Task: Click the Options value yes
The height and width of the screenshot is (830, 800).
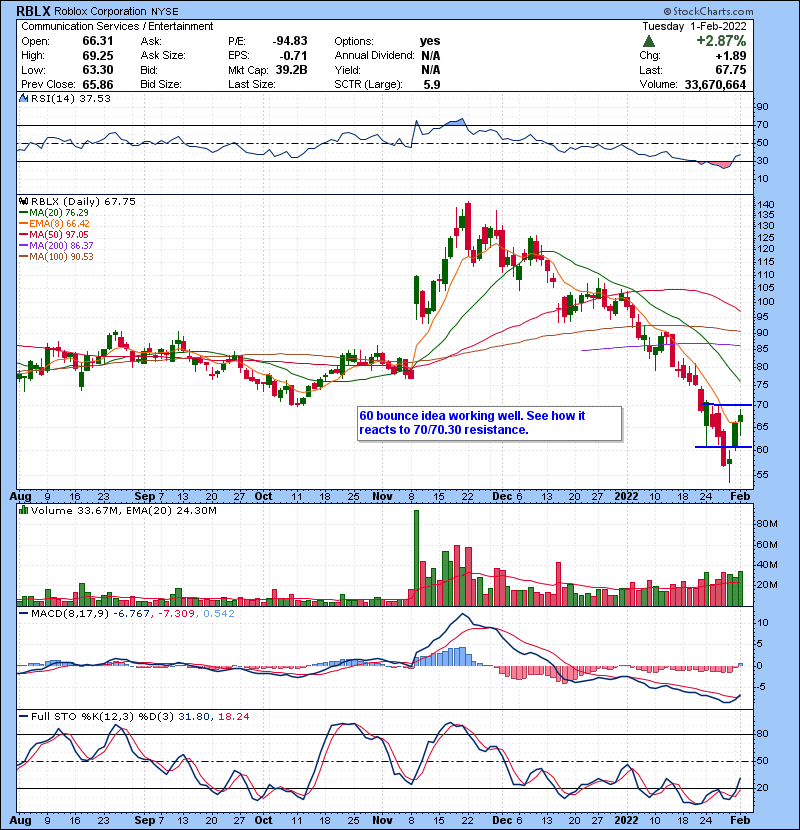Action: (x=429, y=41)
